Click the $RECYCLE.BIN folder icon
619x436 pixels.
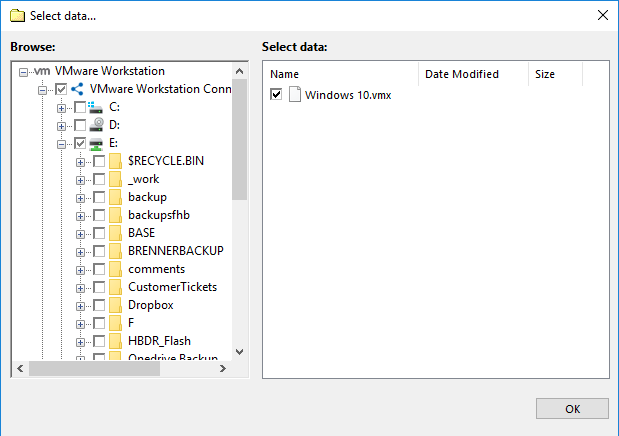pyautogui.click(x=115, y=161)
